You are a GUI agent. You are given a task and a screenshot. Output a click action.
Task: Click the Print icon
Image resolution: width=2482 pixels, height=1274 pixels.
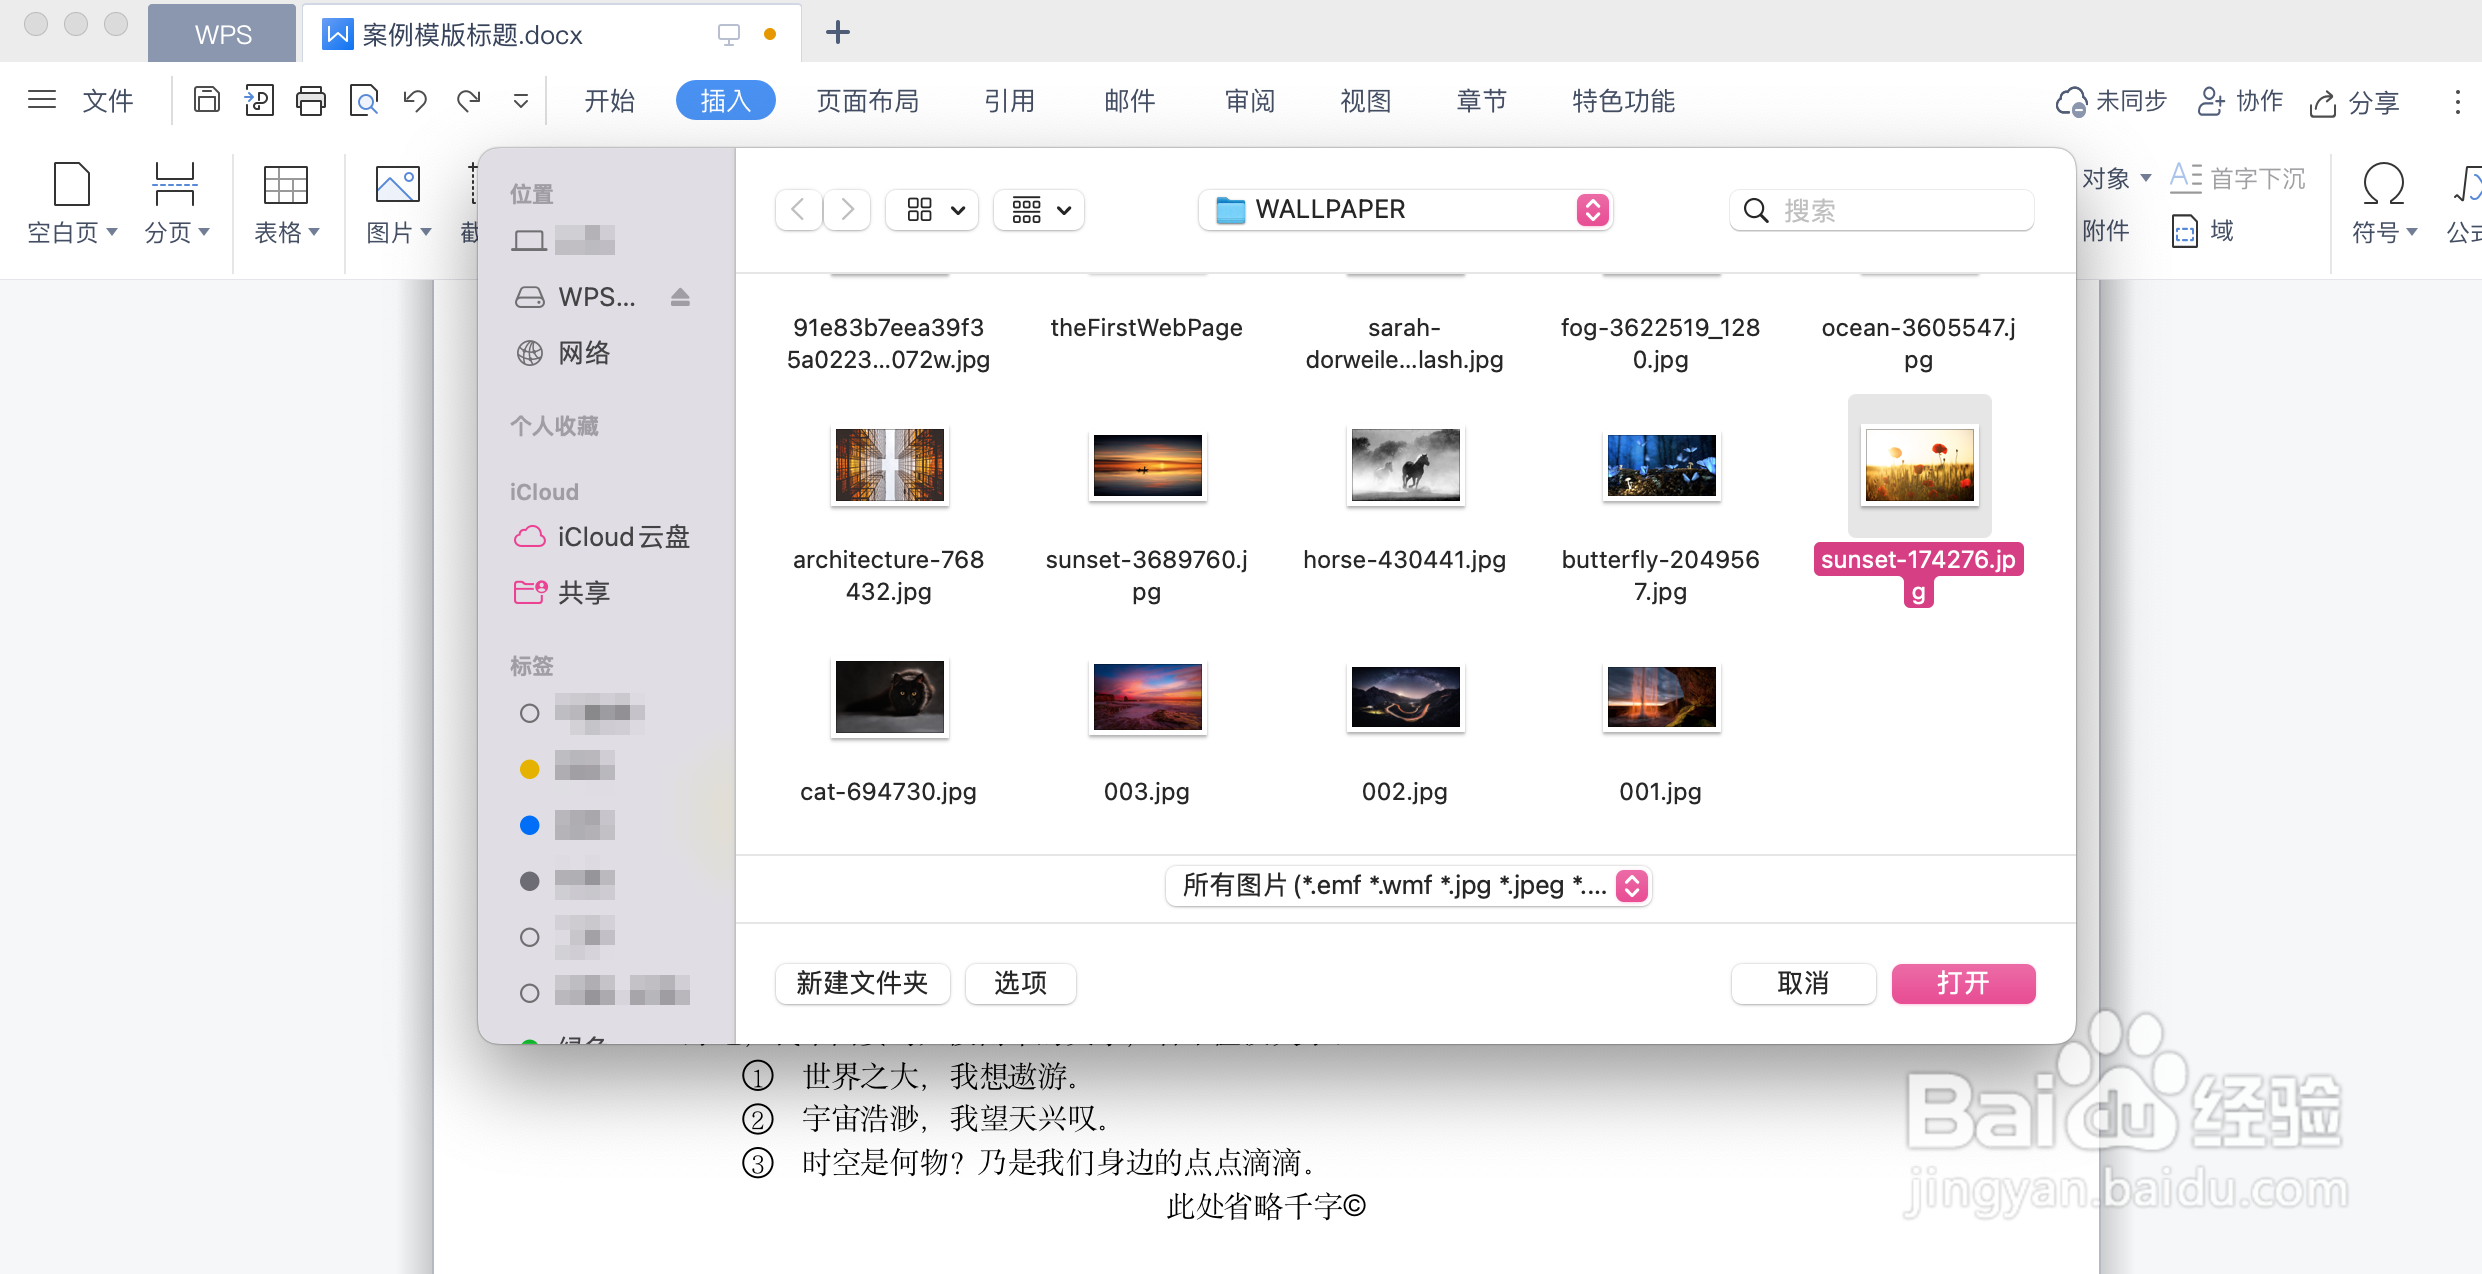311,100
